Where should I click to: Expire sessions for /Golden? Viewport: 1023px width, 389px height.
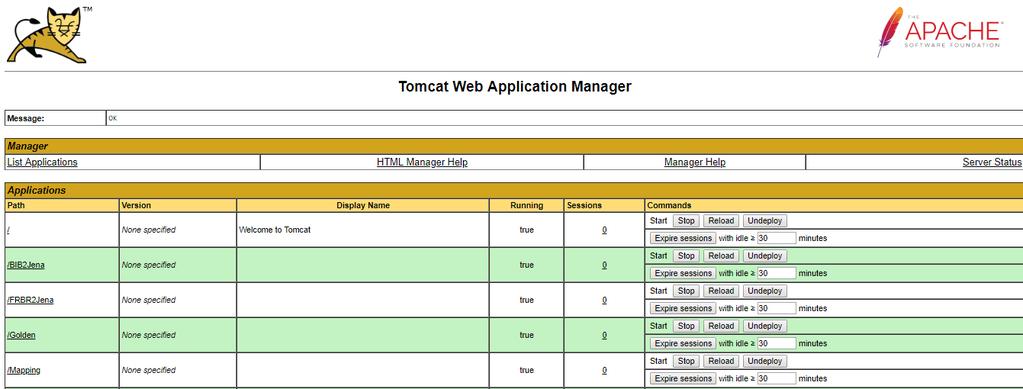coord(683,343)
